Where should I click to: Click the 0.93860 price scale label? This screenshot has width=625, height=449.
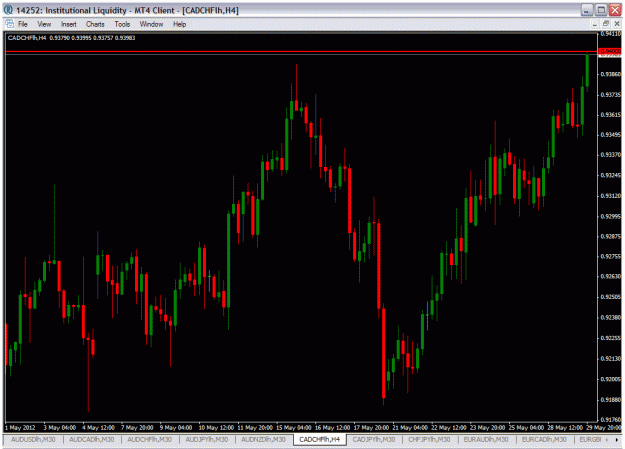(x=610, y=74)
